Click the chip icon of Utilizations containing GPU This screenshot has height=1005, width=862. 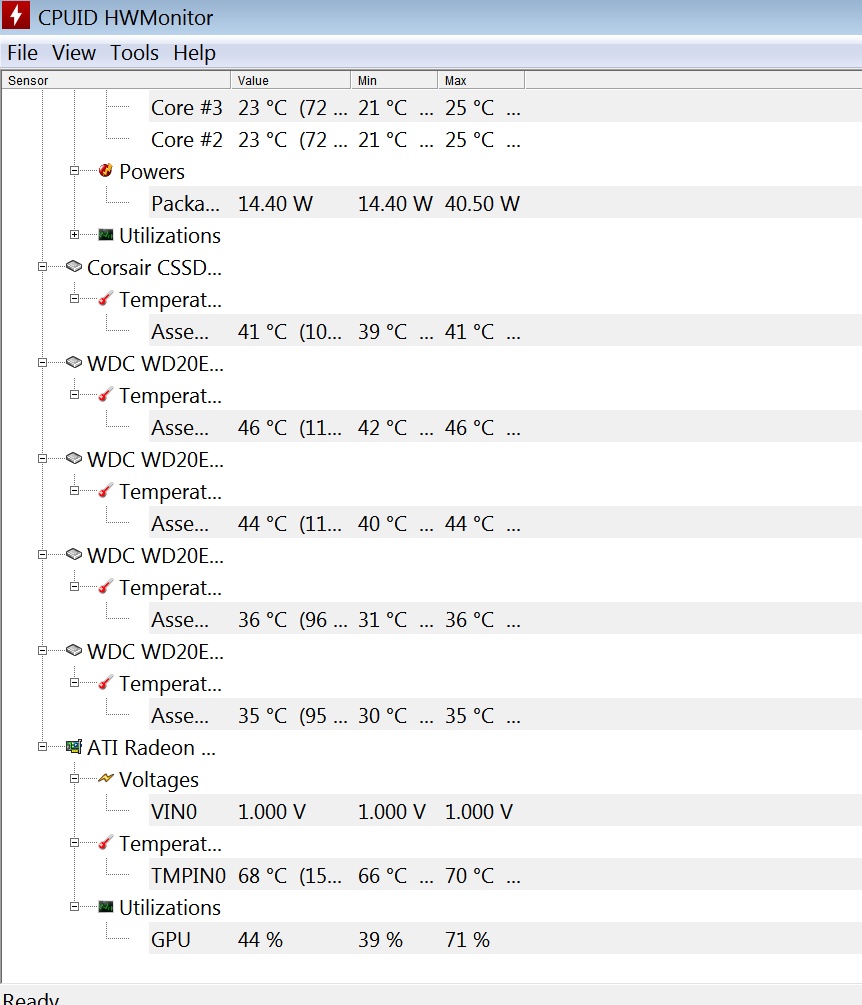tap(106, 906)
